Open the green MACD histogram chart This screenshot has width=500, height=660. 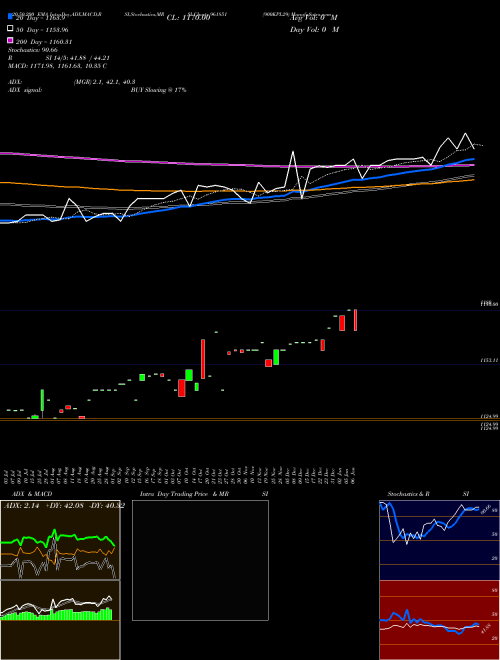(x=60, y=620)
